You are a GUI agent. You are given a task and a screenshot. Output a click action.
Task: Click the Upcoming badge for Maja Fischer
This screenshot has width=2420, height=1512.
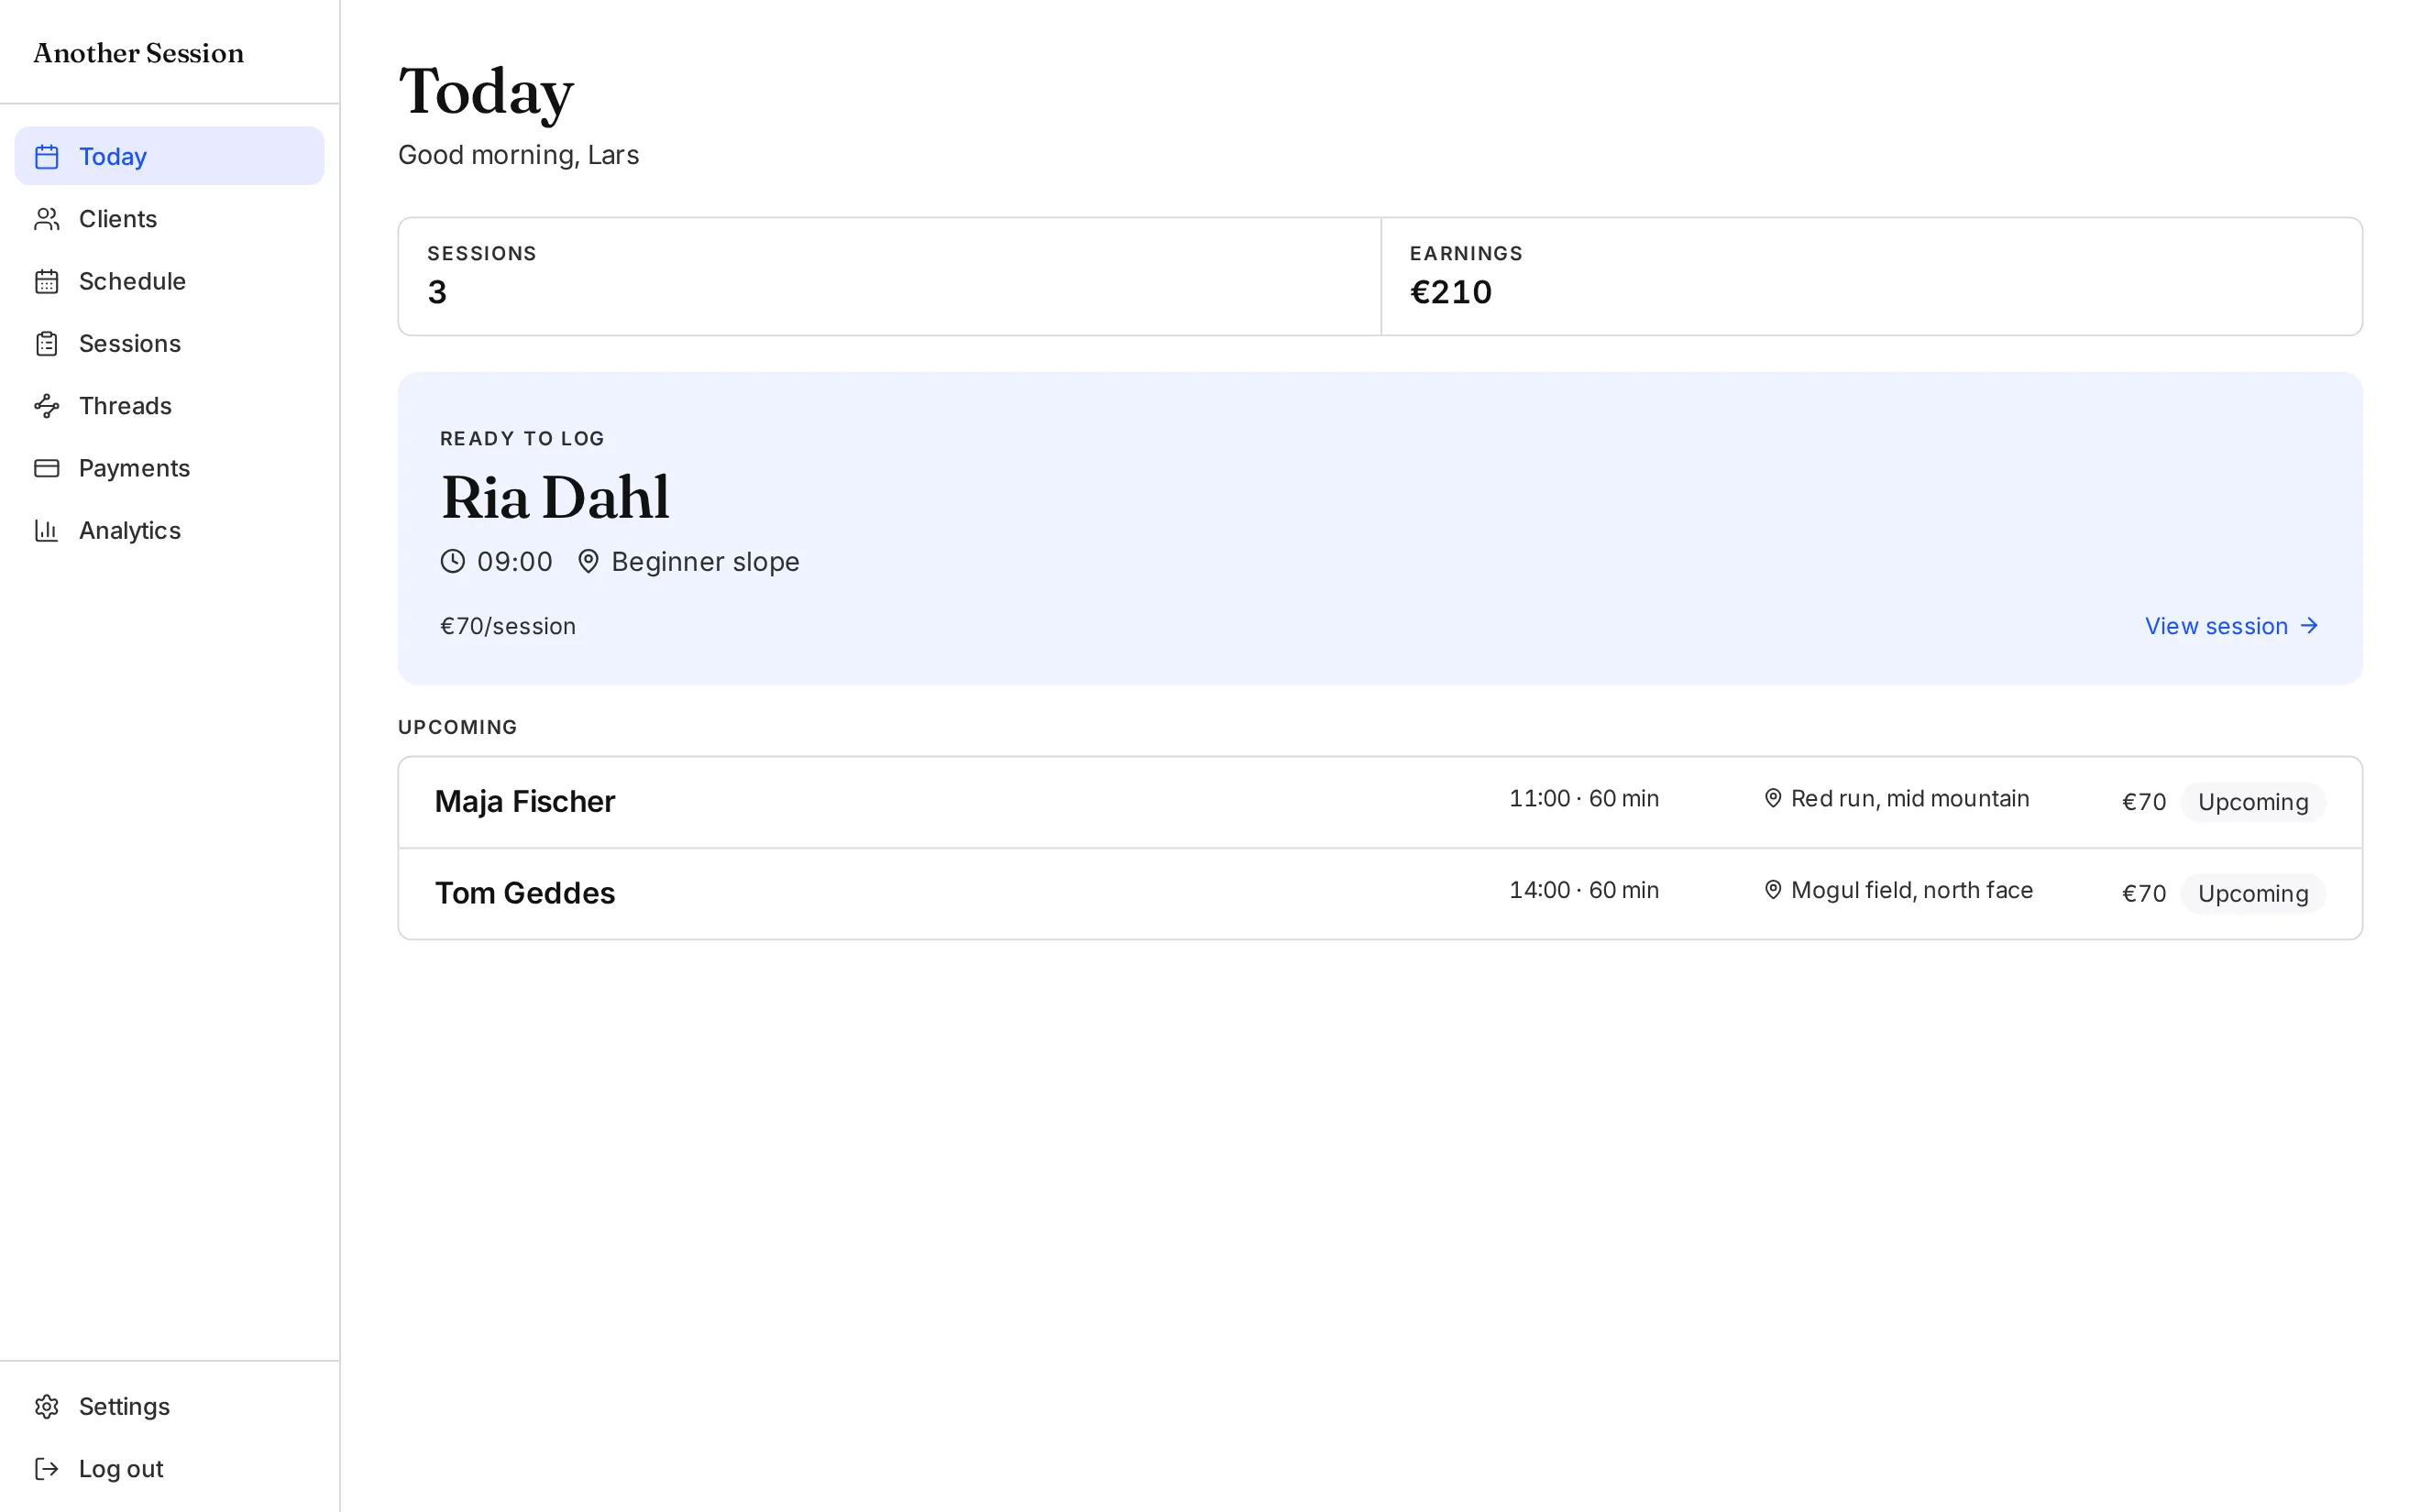click(2253, 802)
